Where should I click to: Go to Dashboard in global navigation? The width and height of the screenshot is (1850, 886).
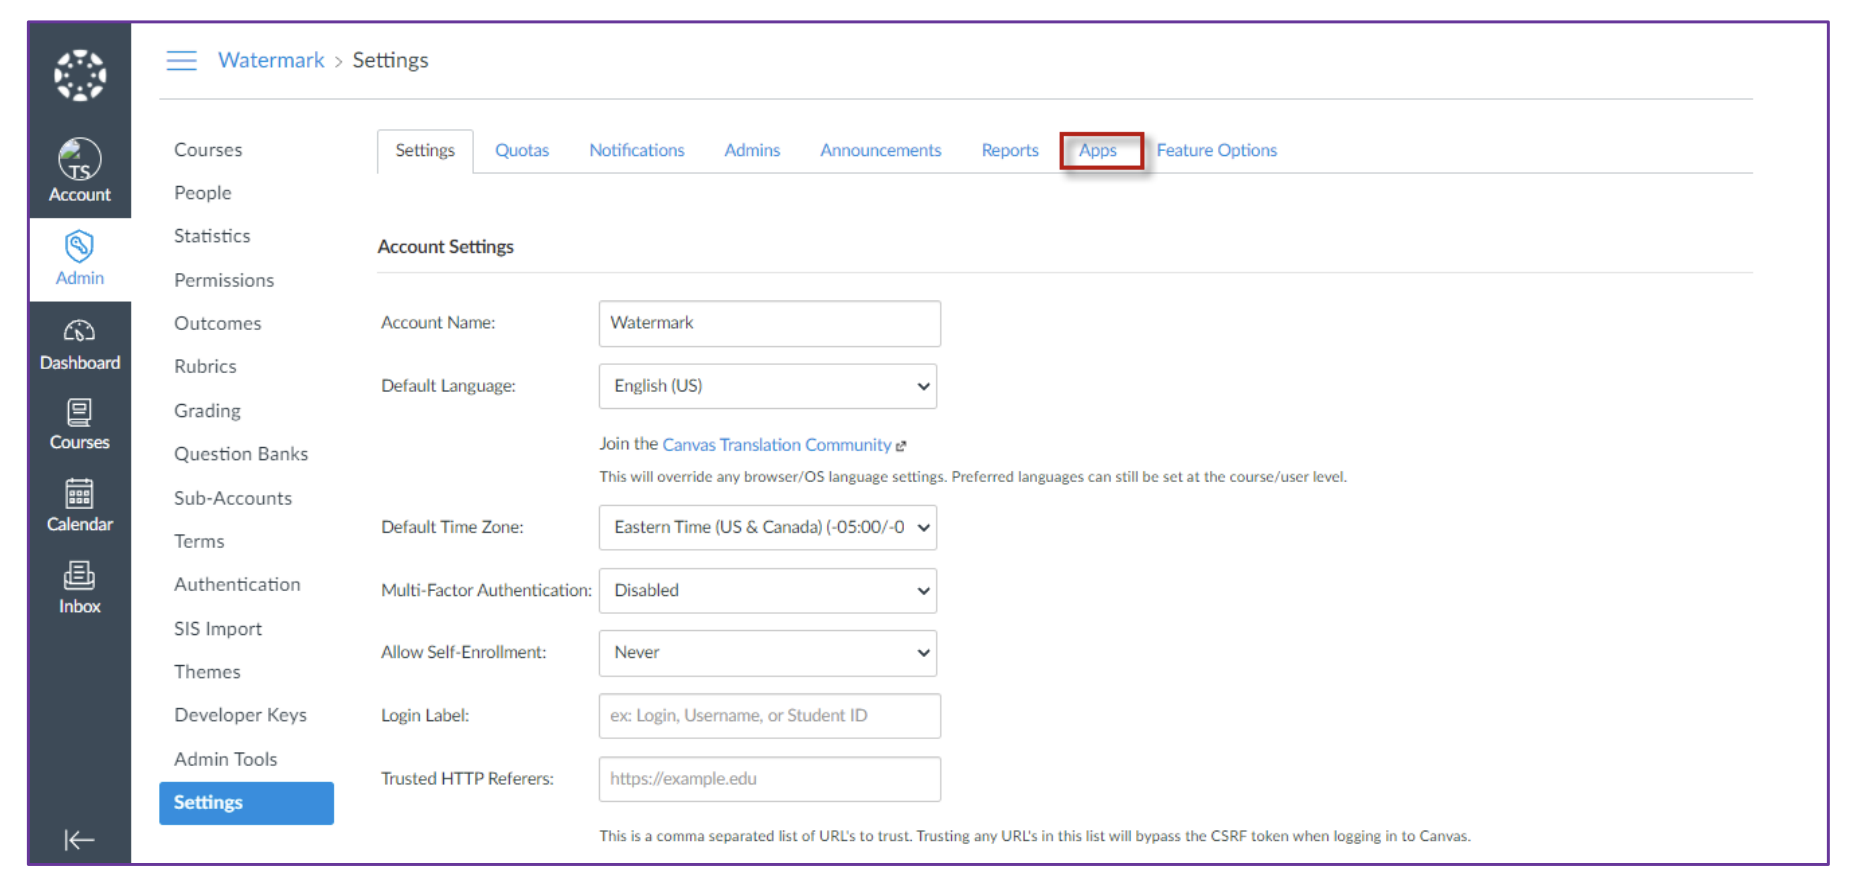tap(80, 345)
